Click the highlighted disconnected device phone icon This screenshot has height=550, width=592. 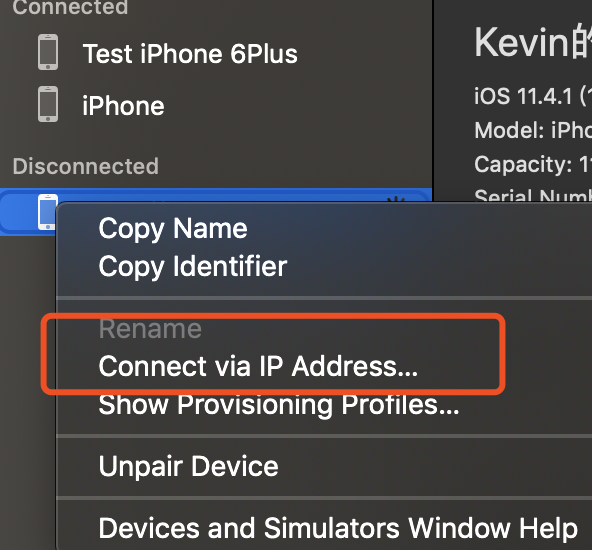(x=48, y=212)
